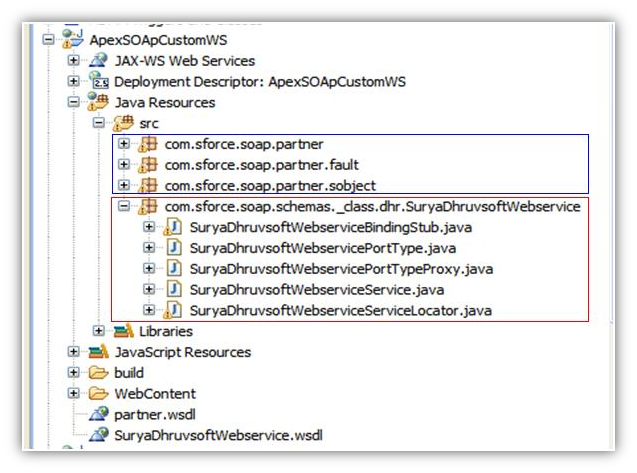Select the WebContent folder label
The height and width of the screenshot is (473, 637).
(x=155, y=394)
